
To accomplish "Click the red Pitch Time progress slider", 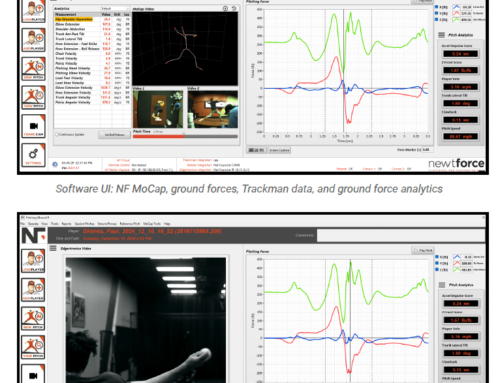I will [x=185, y=136].
